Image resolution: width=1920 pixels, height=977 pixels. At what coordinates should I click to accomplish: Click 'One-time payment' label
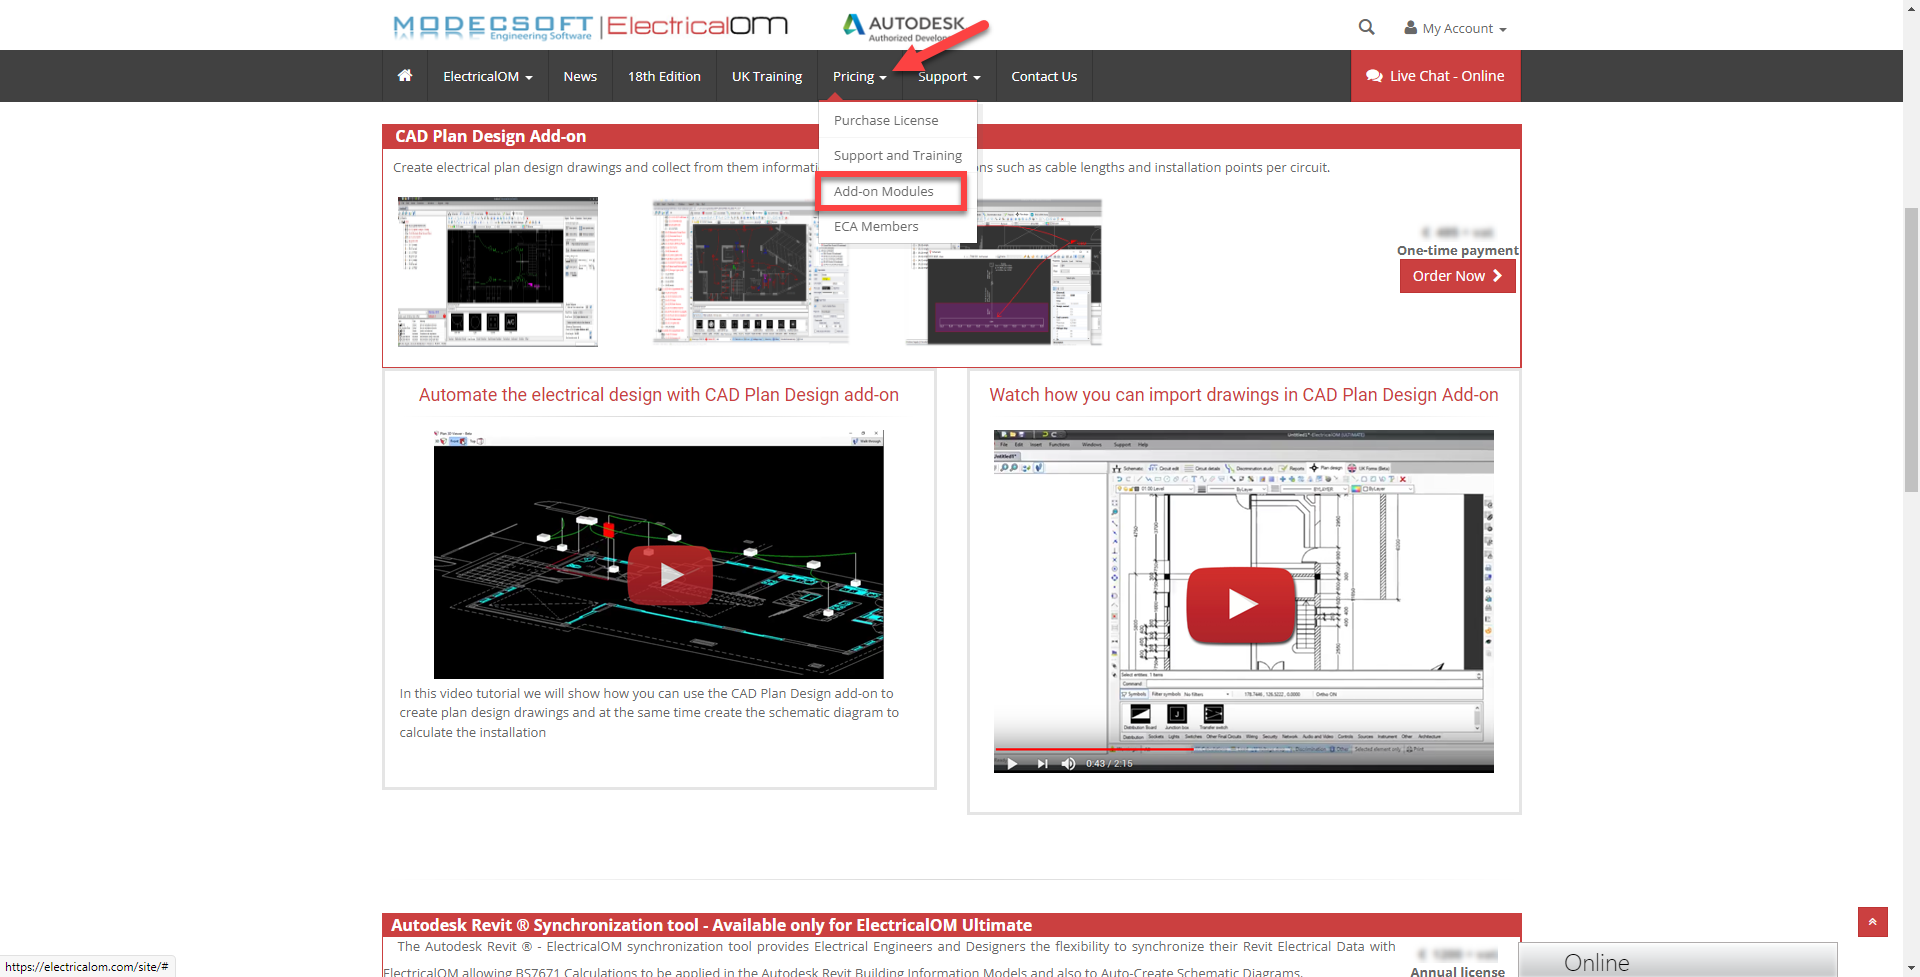(x=1457, y=250)
